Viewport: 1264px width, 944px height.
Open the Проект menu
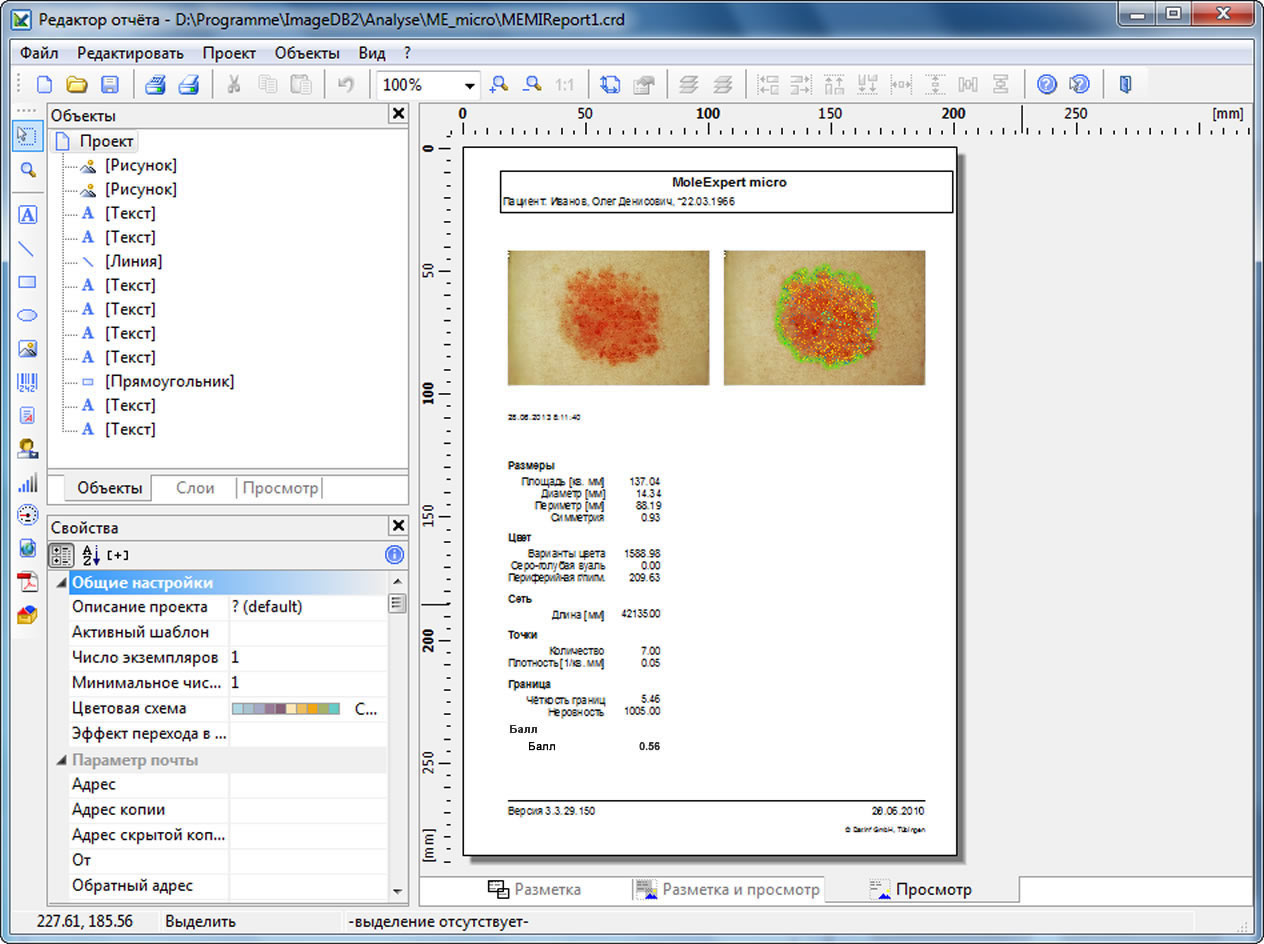coord(229,53)
